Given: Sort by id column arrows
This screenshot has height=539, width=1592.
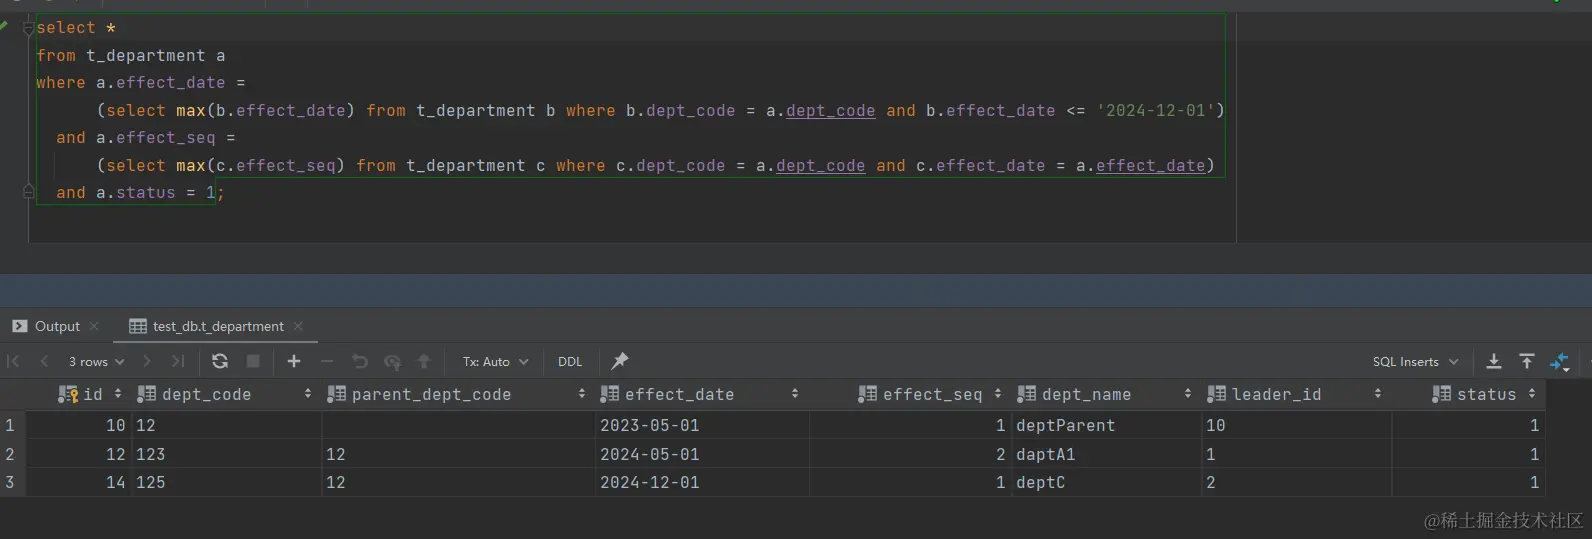Looking at the screenshot, I should pyautogui.click(x=118, y=394).
